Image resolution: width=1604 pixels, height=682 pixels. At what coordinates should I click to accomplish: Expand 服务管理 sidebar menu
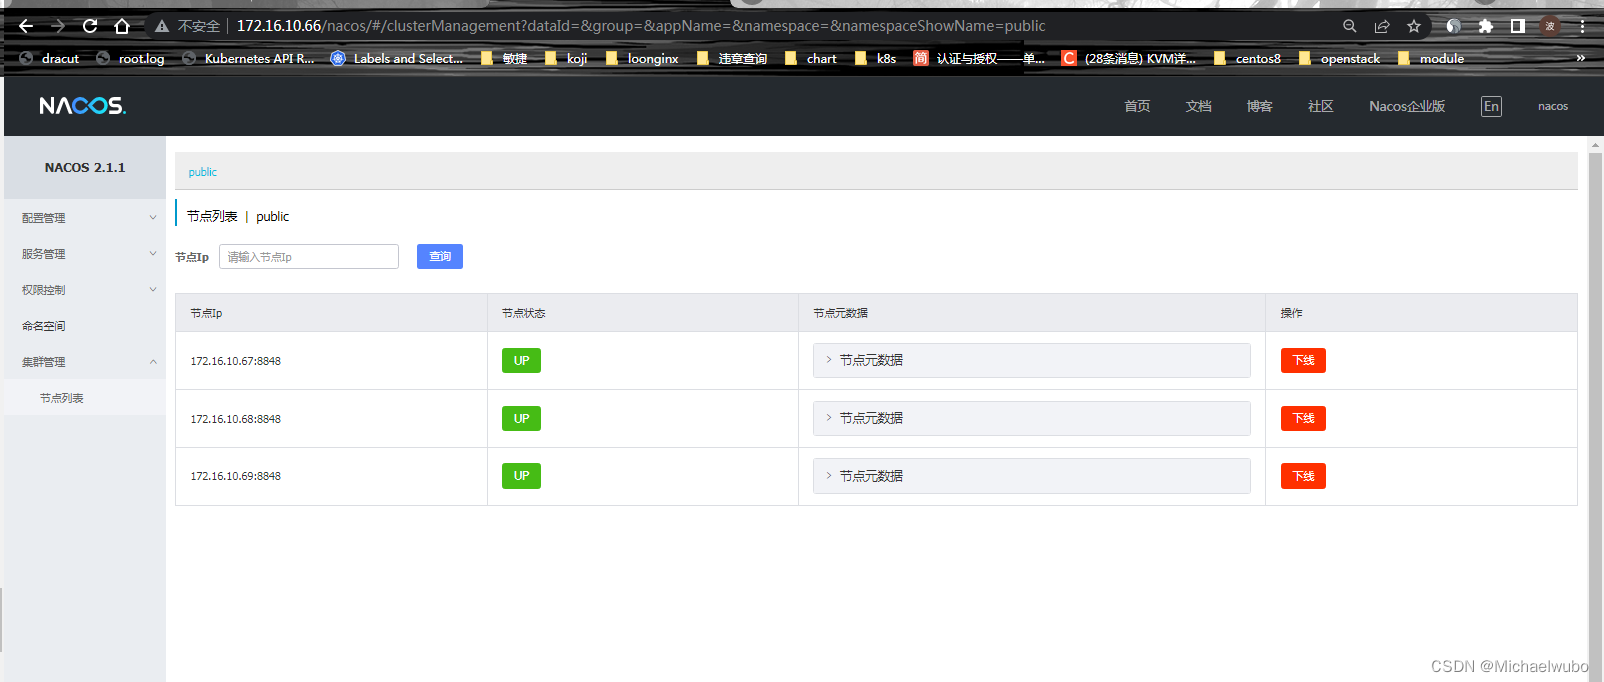tap(85, 254)
